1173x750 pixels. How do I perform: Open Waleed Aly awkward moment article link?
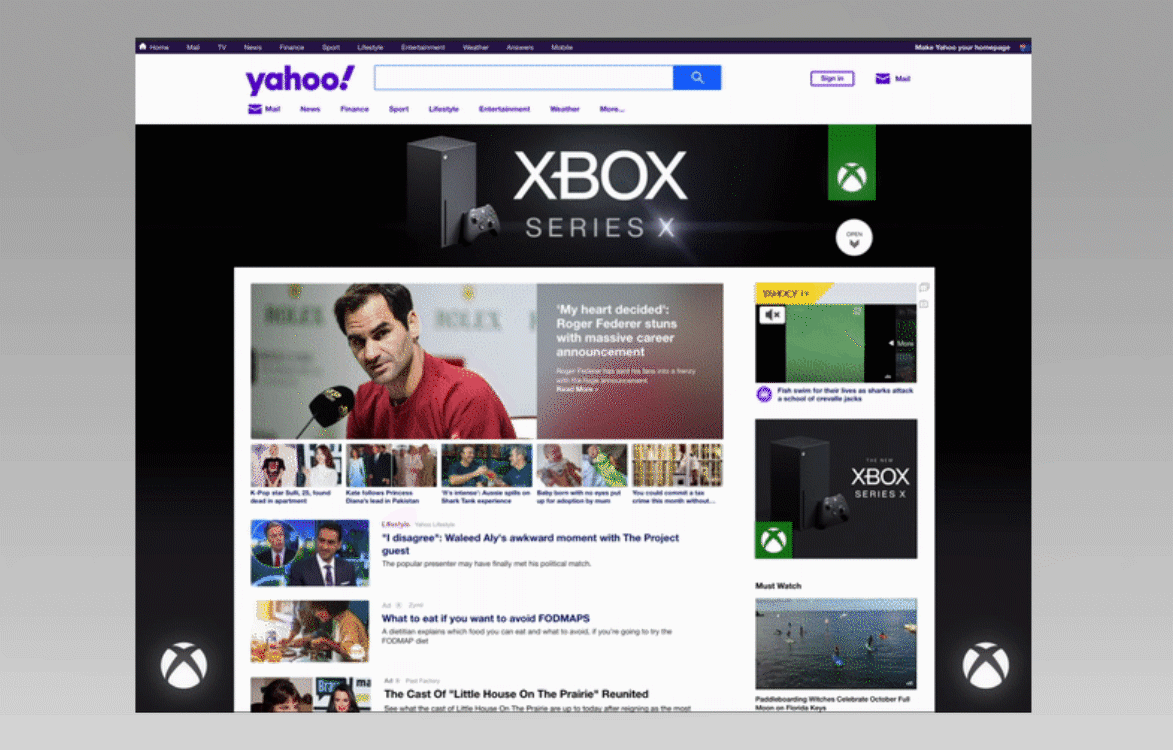point(530,544)
